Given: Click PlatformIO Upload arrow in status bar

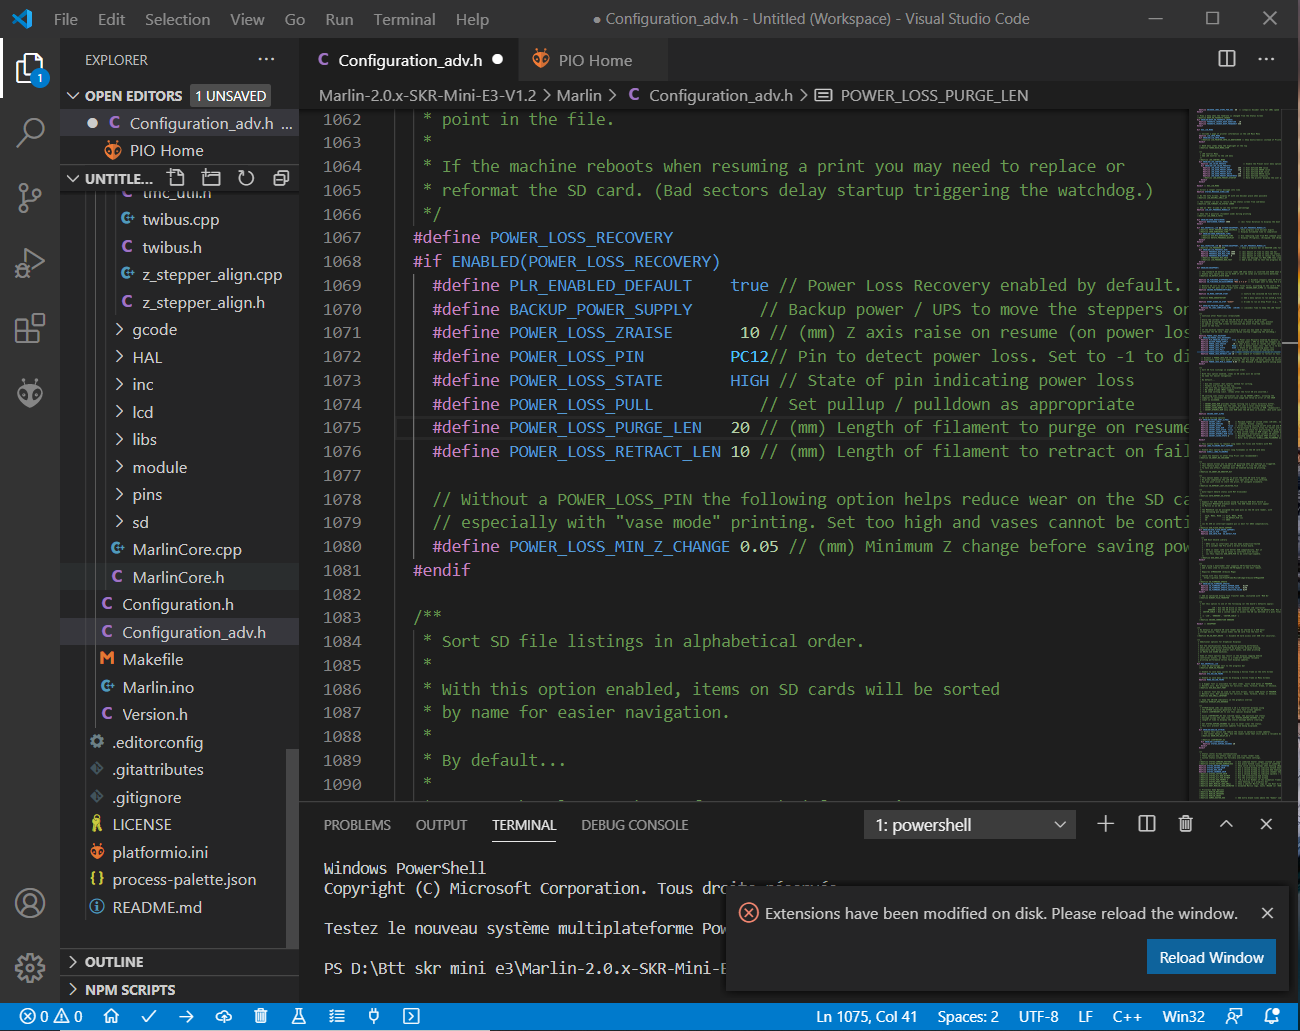Looking at the screenshot, I should point(186,1016).
